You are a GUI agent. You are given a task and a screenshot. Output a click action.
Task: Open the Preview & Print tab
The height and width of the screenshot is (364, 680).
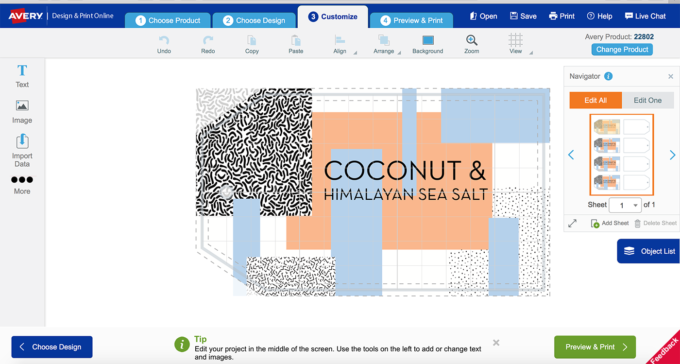pyautogui.click(x=411, y=20)
